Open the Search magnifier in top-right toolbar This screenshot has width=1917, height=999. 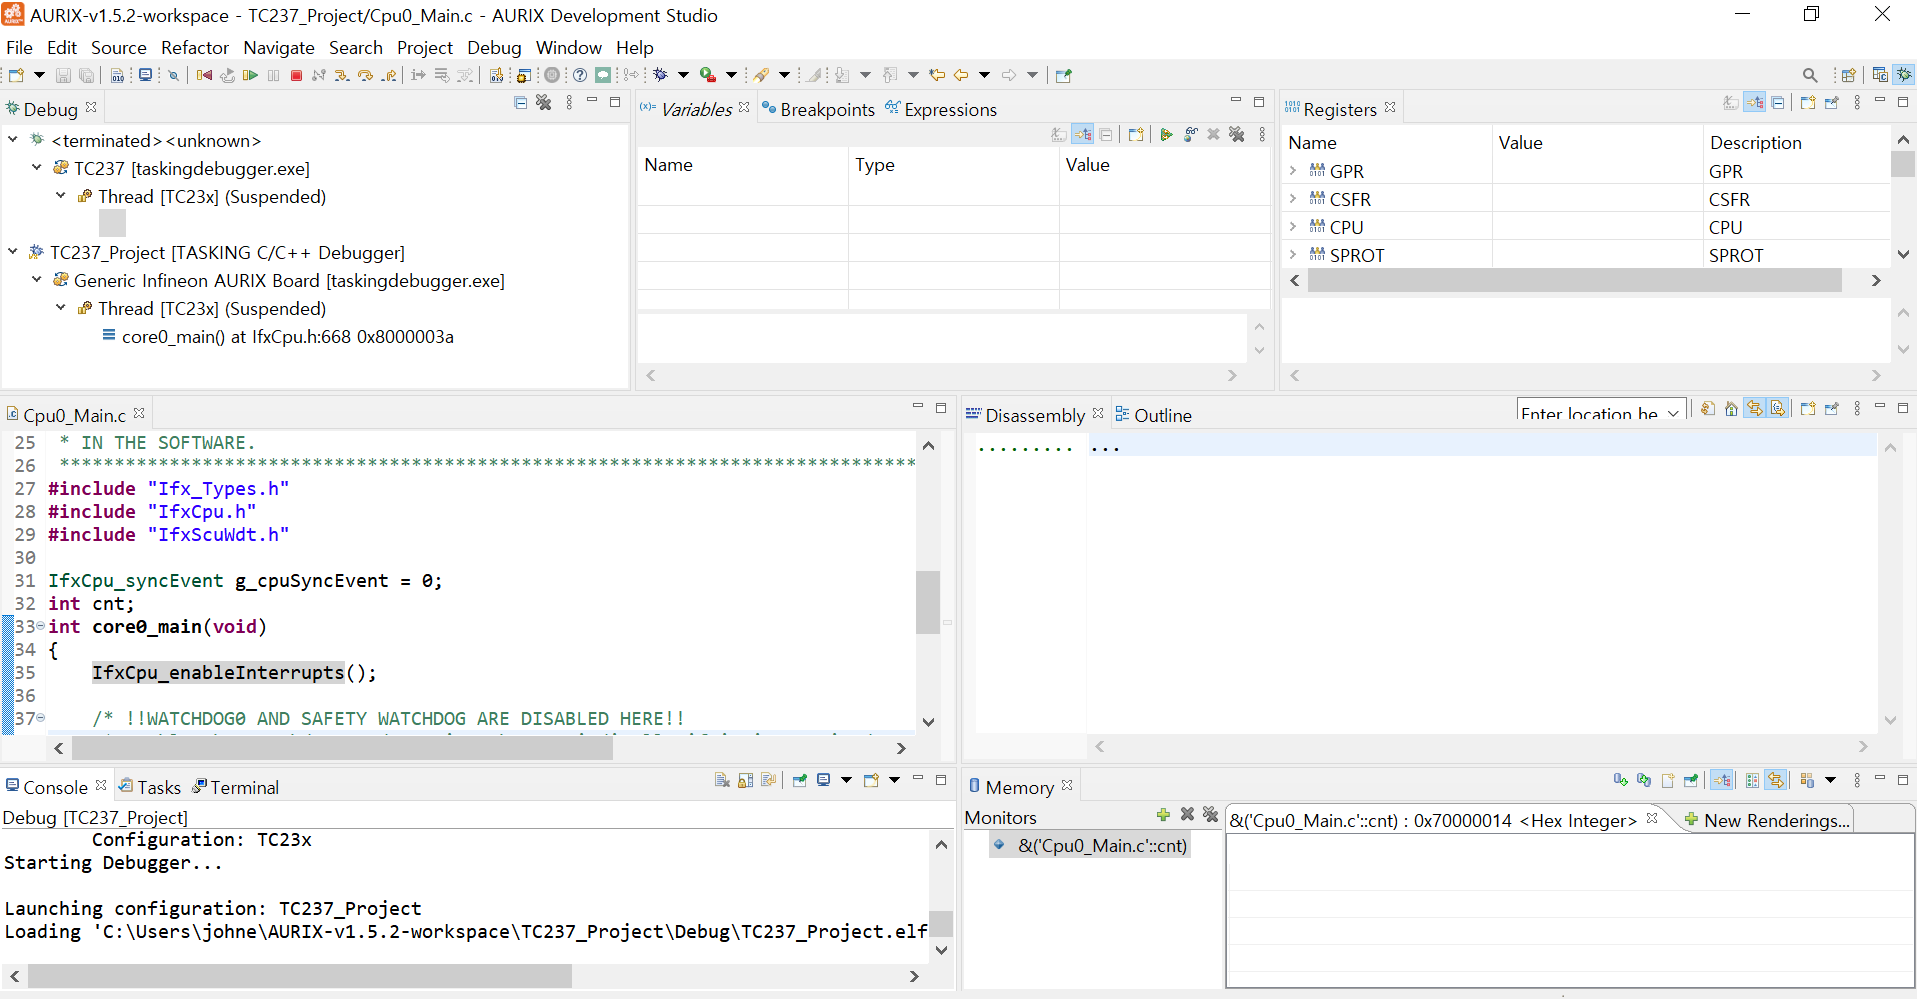(1810, 75)
